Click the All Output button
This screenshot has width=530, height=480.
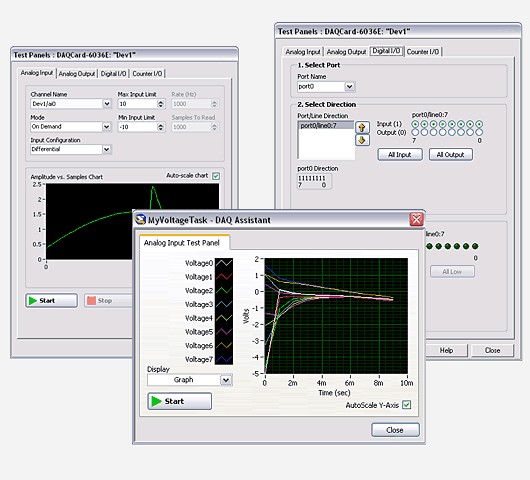[x=451, y=155]
